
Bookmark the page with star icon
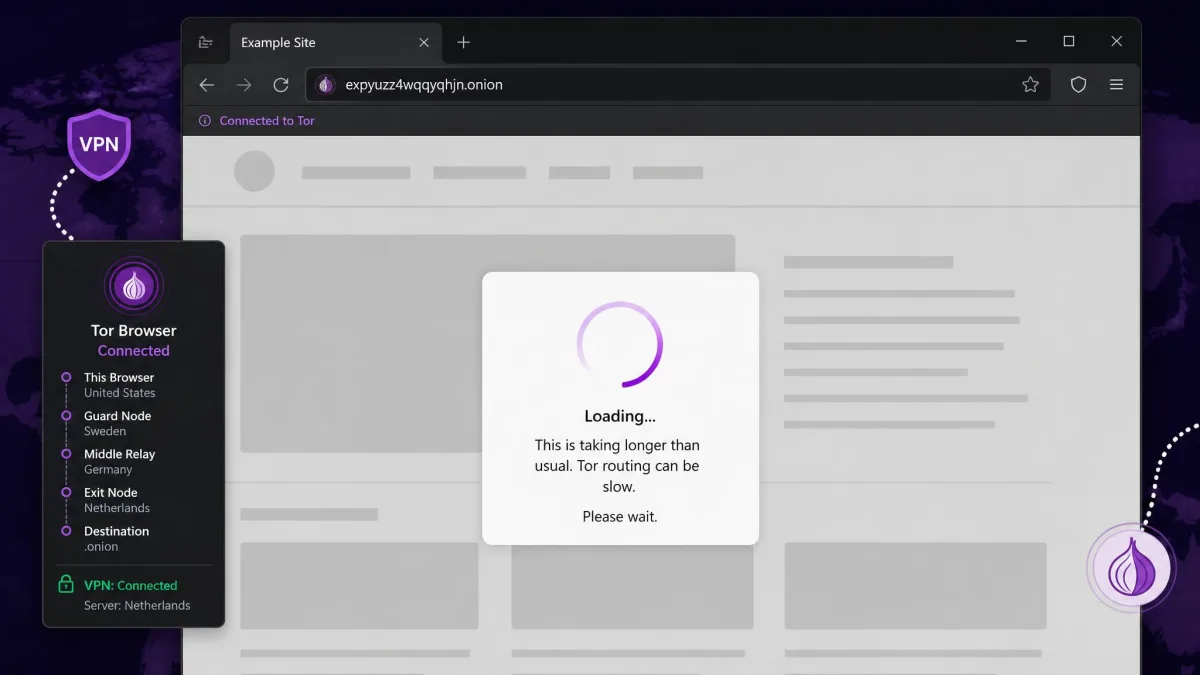pos(1030,85)
